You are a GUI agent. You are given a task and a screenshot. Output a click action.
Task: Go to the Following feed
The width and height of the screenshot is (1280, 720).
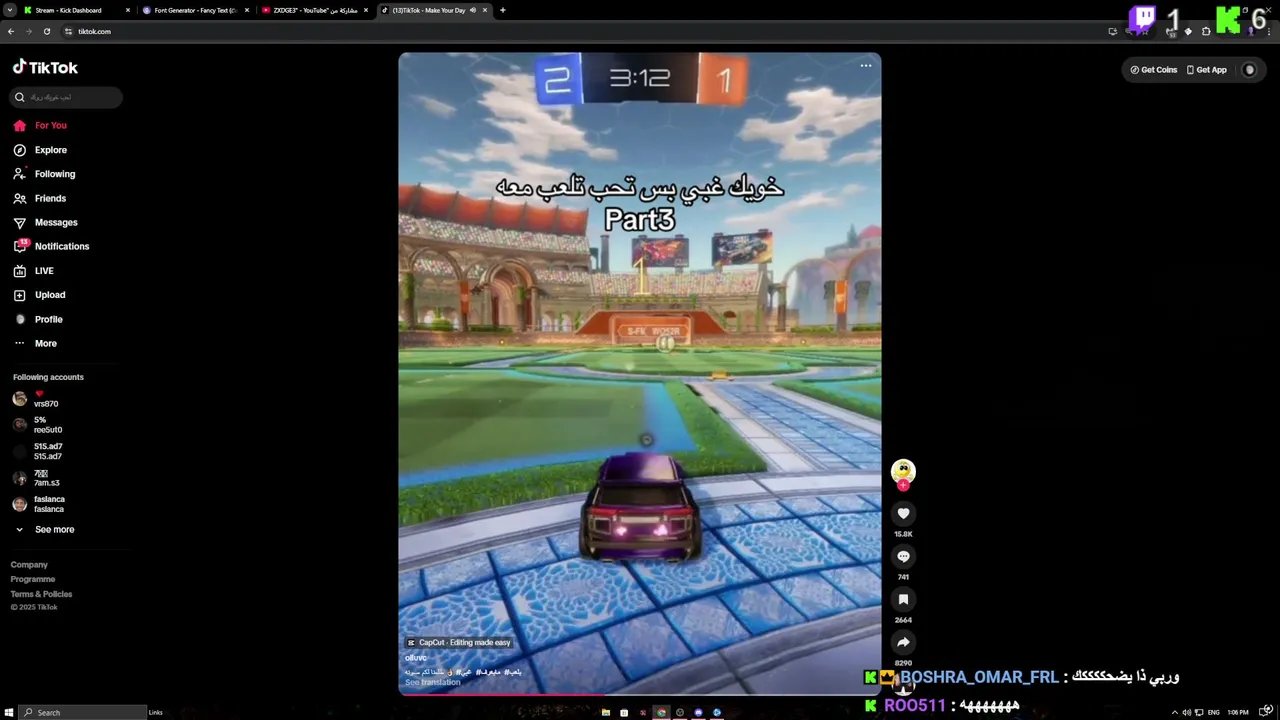click(x=54, y=174)
